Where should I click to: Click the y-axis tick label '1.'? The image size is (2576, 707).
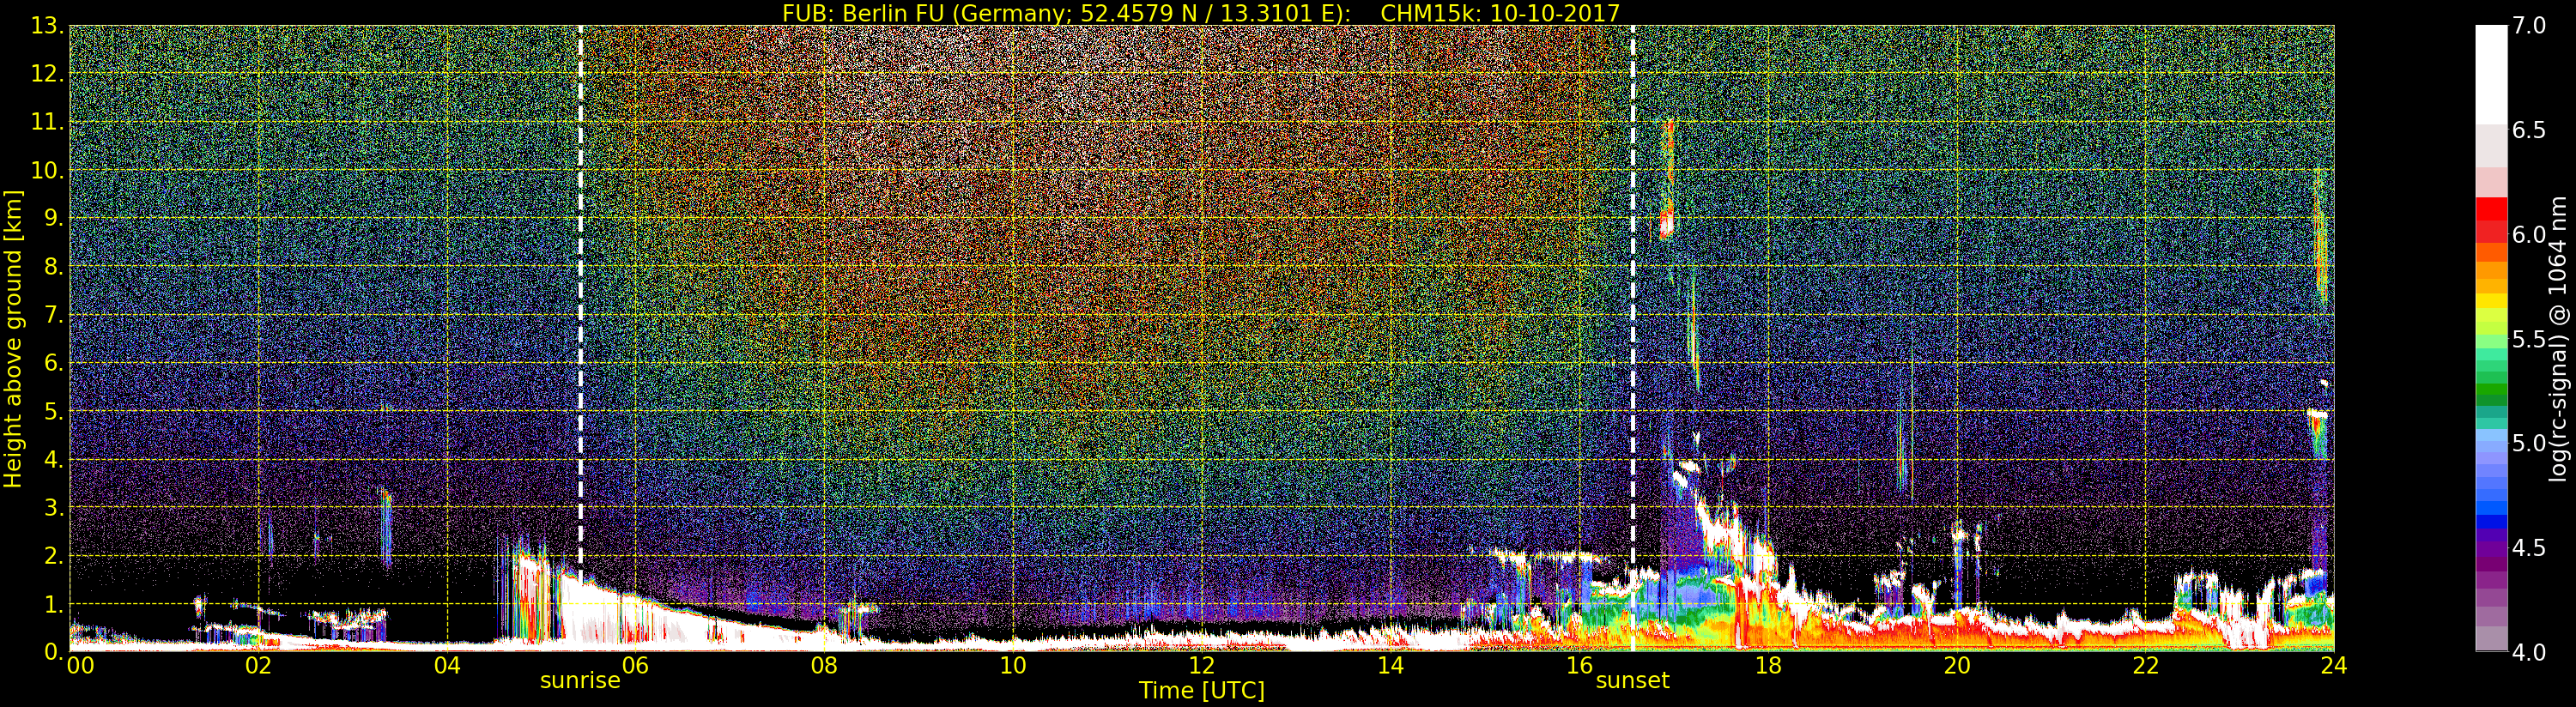(54, 603)
